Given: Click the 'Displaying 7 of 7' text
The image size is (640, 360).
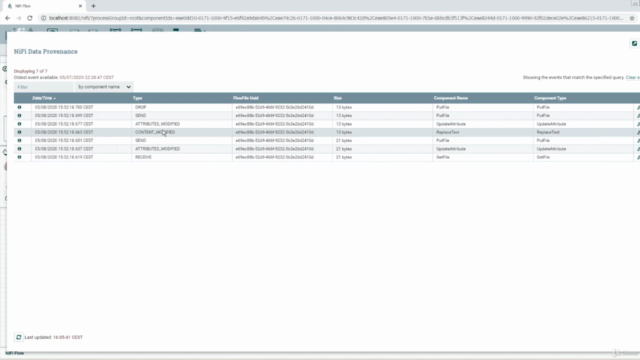Looking at the screenshot, I should [31, 71].
